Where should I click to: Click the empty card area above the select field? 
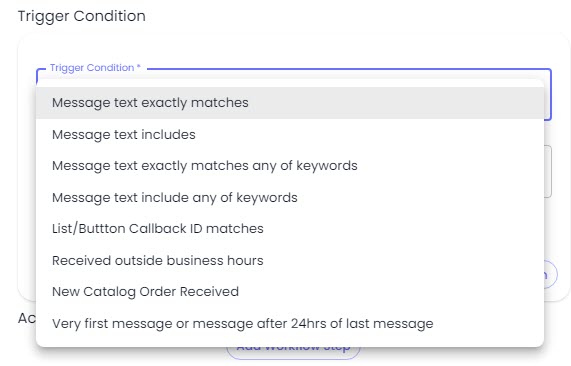(x=294, y=49)
